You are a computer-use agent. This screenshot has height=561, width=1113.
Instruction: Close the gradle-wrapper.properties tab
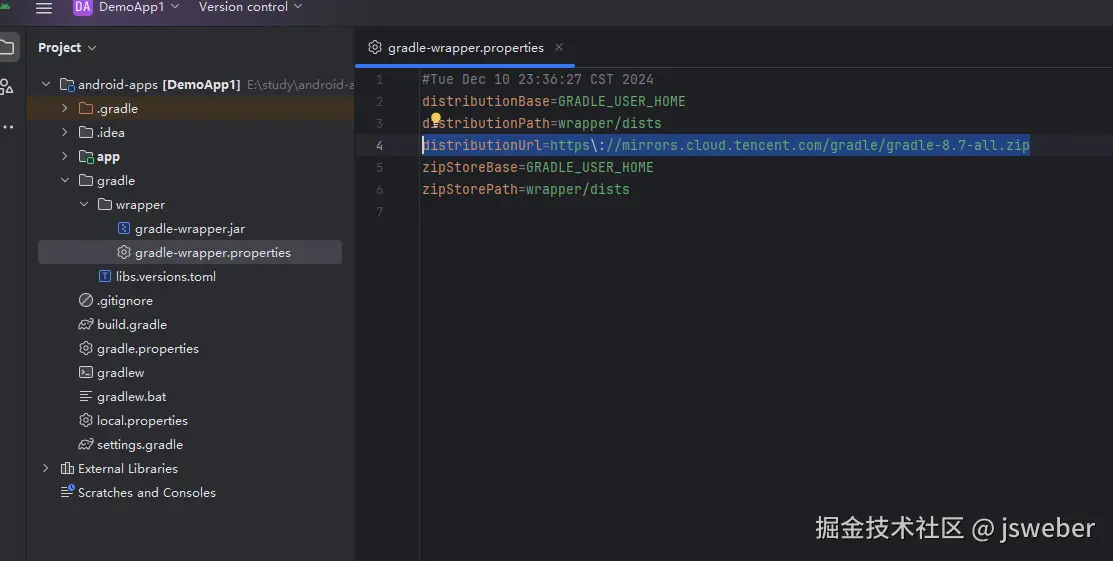click(559, 48)
